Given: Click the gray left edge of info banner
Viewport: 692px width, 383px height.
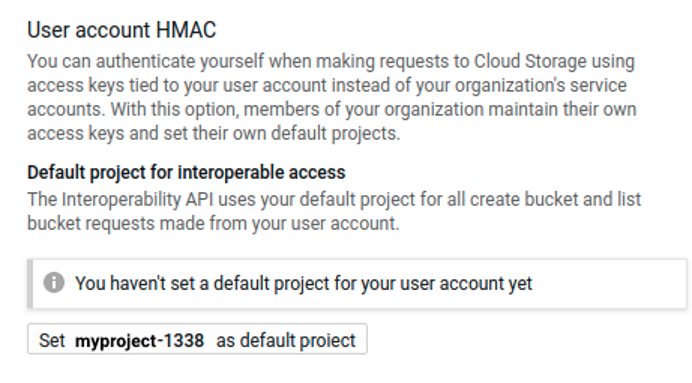Looking at the screenshot, I should (x=30, y=284).
